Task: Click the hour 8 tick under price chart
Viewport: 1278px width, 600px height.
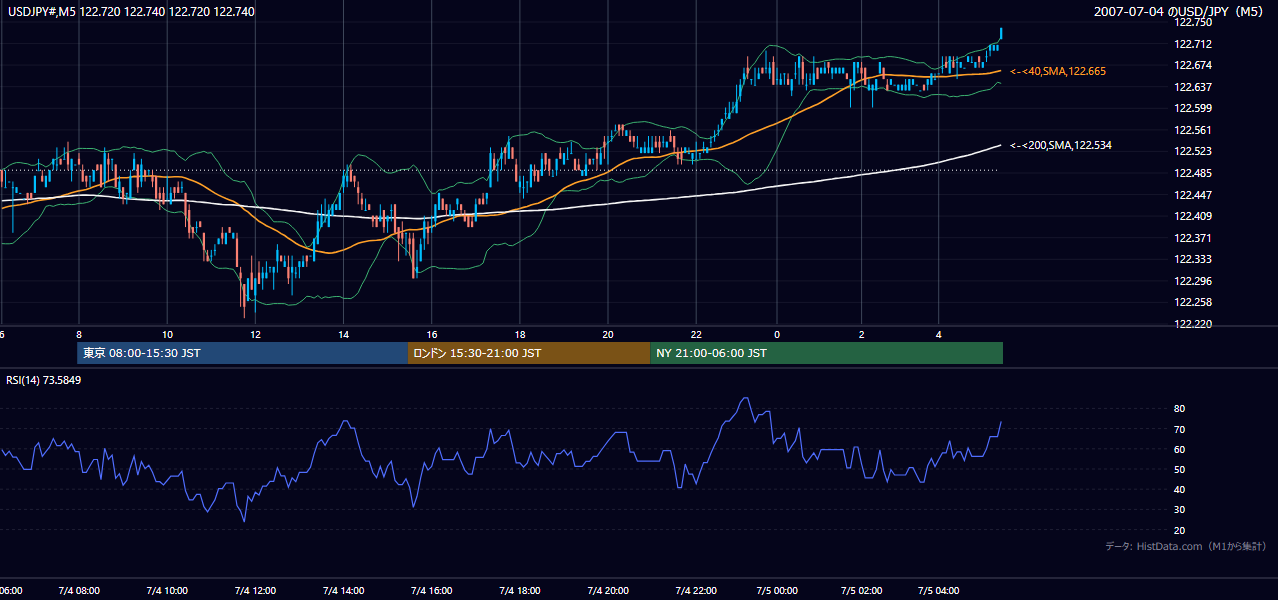Action: click(x=78, y=334)
